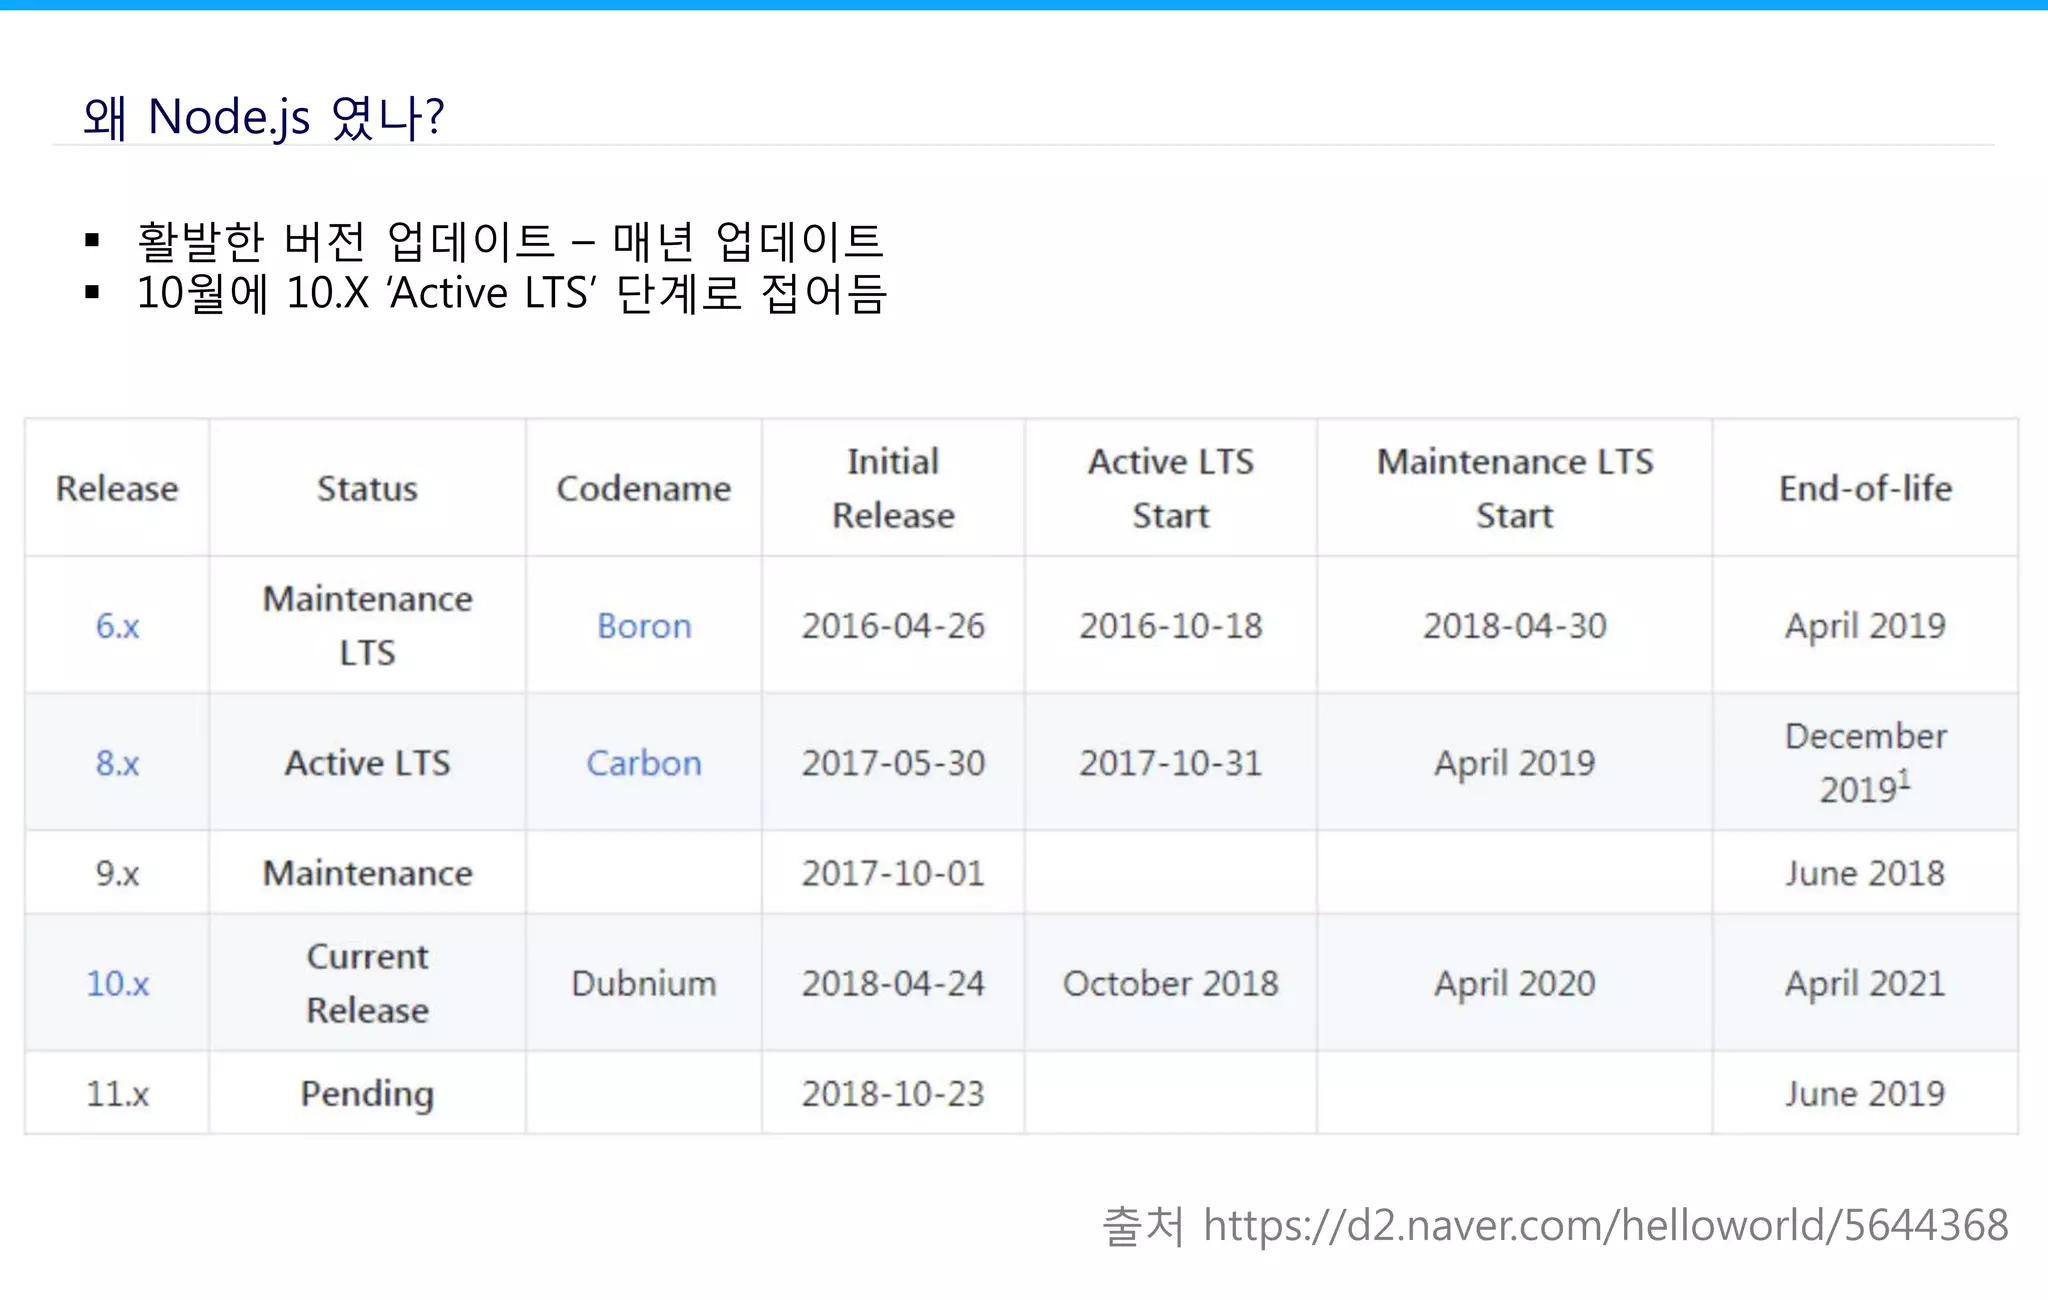Select the date '2016-10-18'
Screen dimensions: 2048x1300
[x=1171, y=626]
